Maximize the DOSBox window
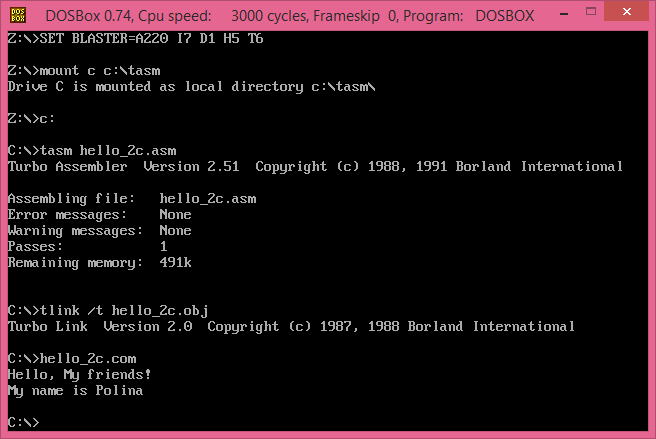The height and width of the screenshot is (439, 656). point(591,12)
